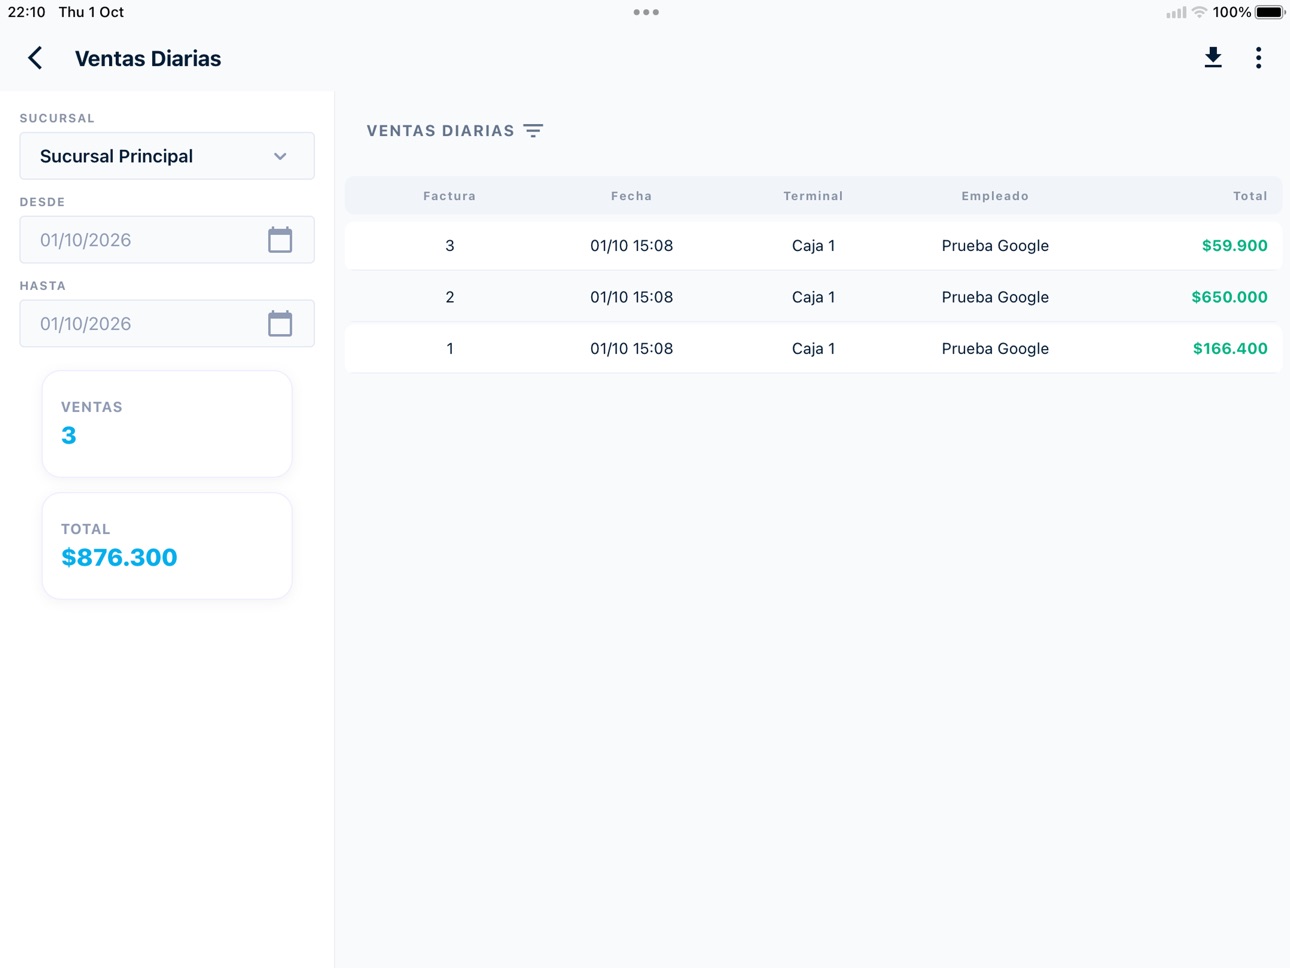This screenshot has width=1290, height=968.
Task: Click the Empleado column header
Action: point(995,196)
